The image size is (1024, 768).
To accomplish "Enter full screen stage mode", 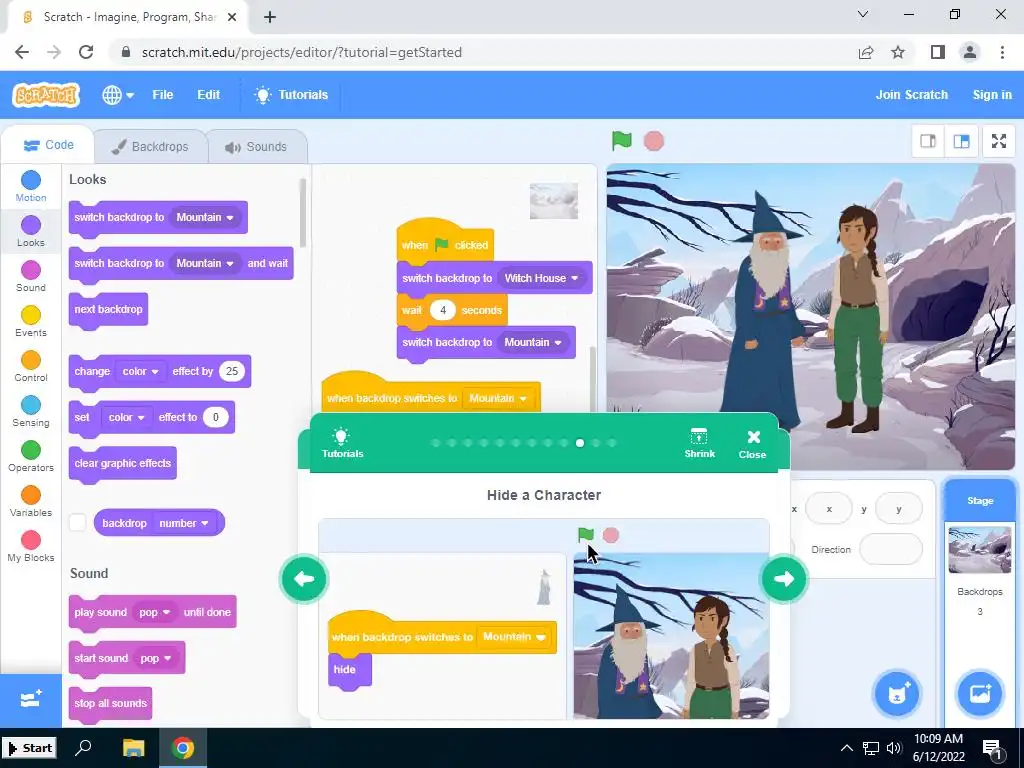I will [999, 141].
